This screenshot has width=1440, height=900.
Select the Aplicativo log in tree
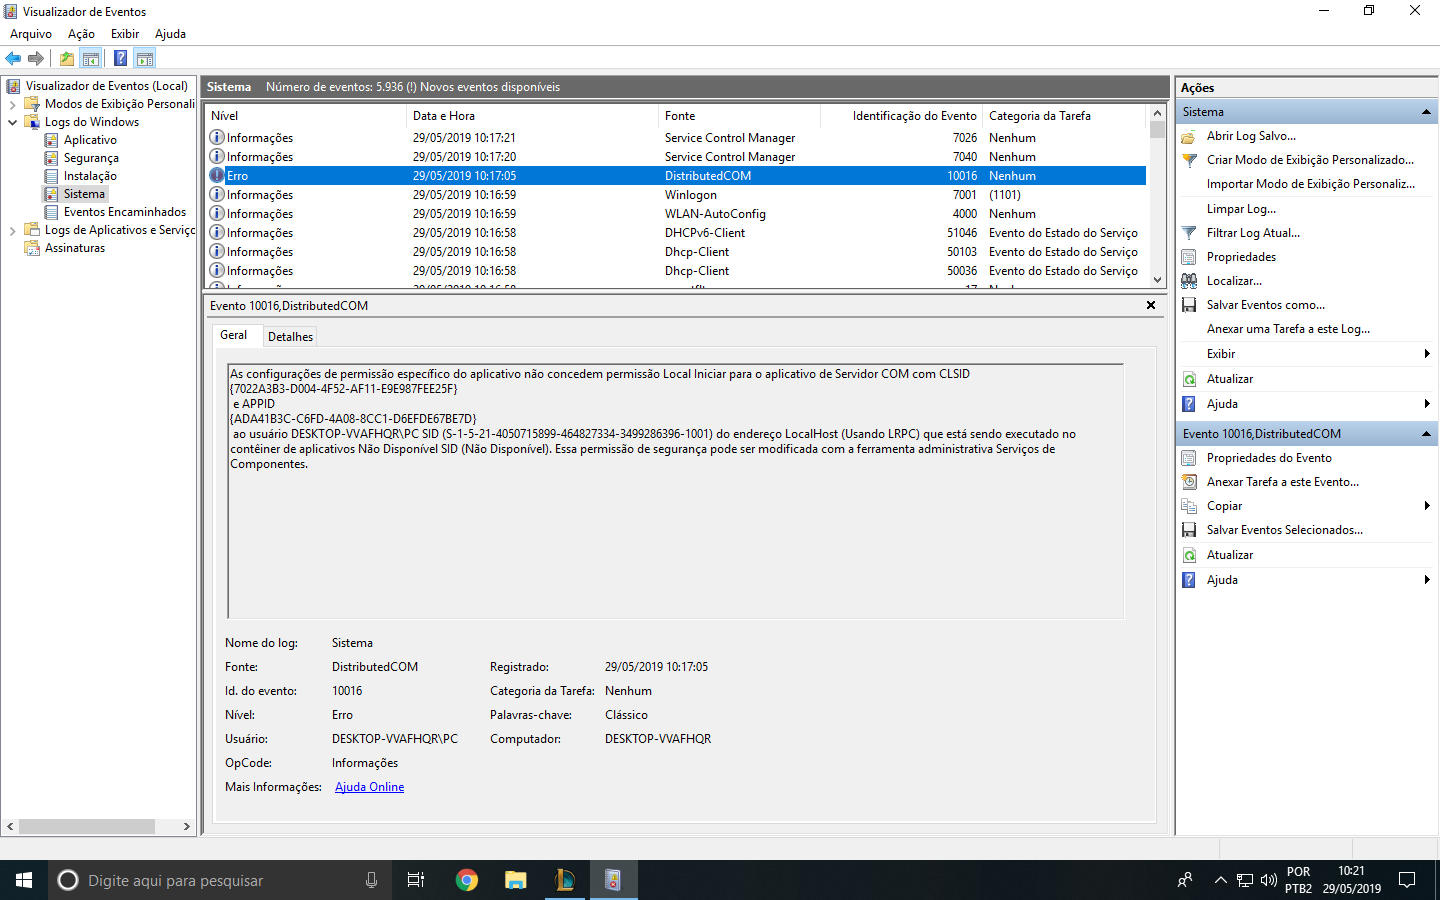click(90, 140)
